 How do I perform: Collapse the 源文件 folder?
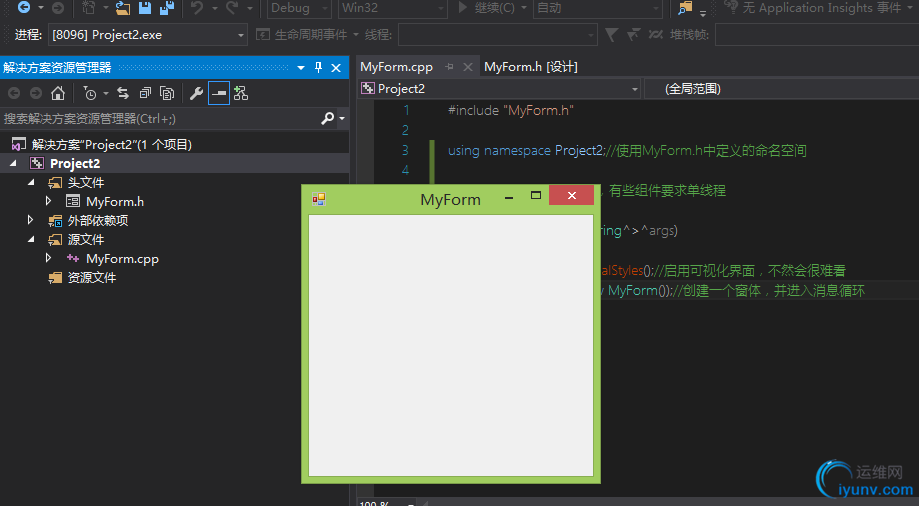[x=31, y=239]
